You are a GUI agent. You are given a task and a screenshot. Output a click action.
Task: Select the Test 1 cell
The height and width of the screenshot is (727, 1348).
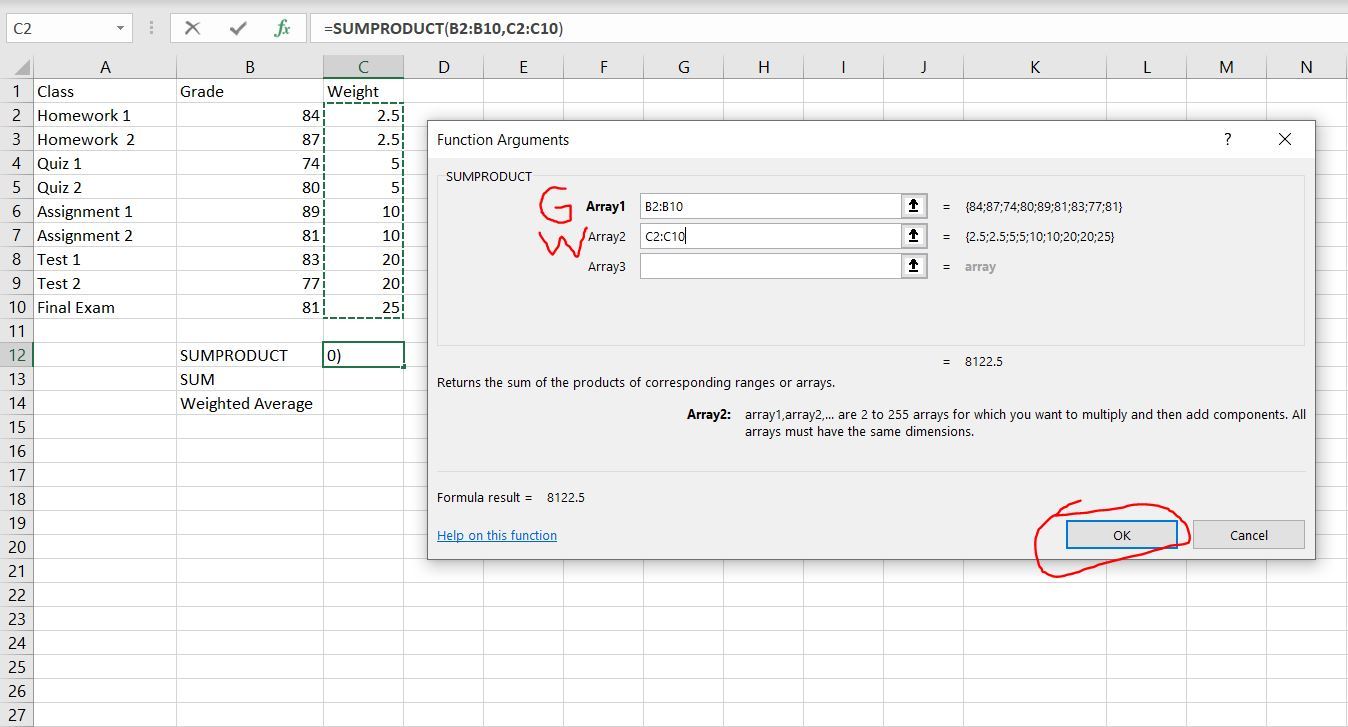coord(105,259)
